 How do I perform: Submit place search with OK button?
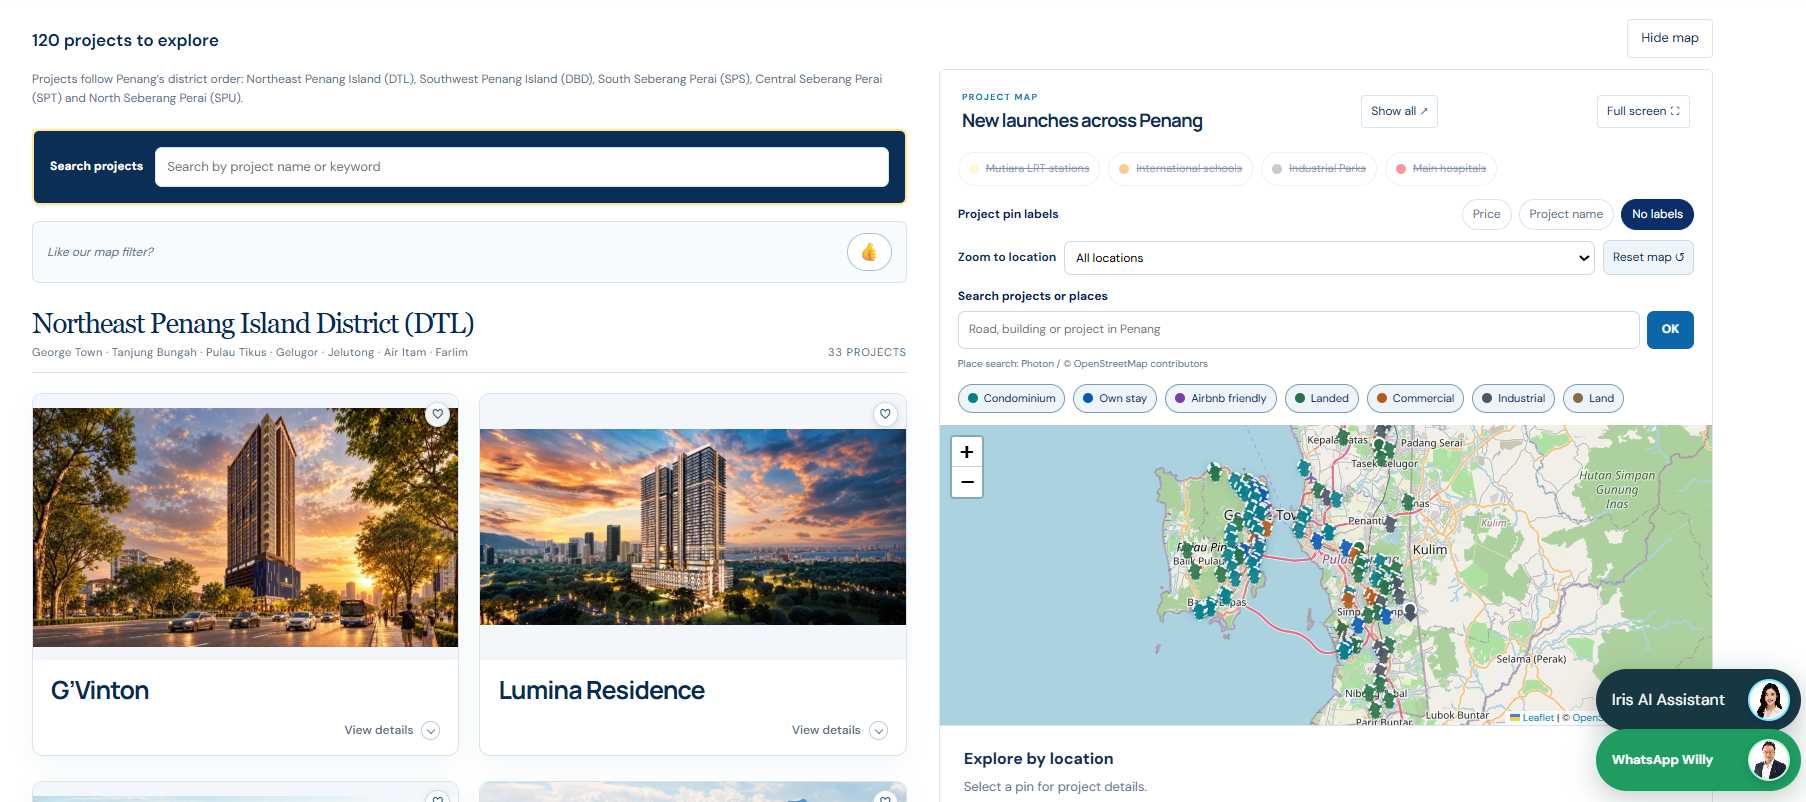pyautogui.click(x=1670, y=329)
